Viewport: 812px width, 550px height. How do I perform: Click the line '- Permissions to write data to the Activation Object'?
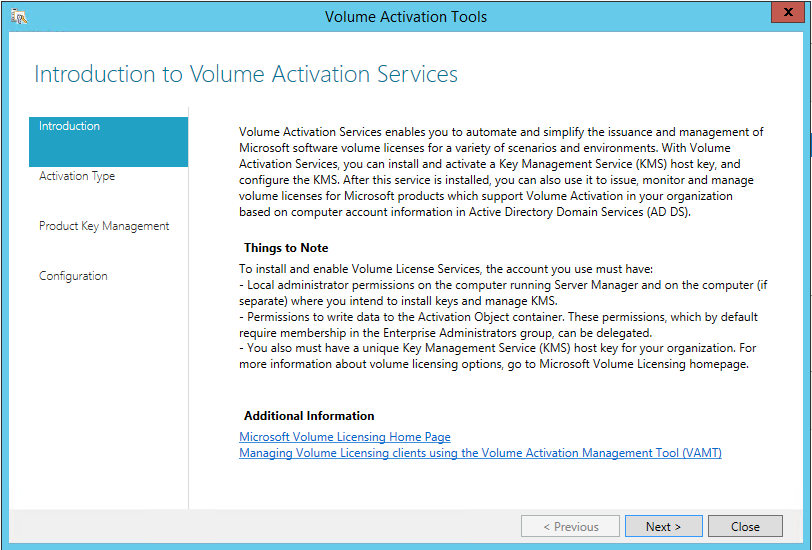click(498, 316)
